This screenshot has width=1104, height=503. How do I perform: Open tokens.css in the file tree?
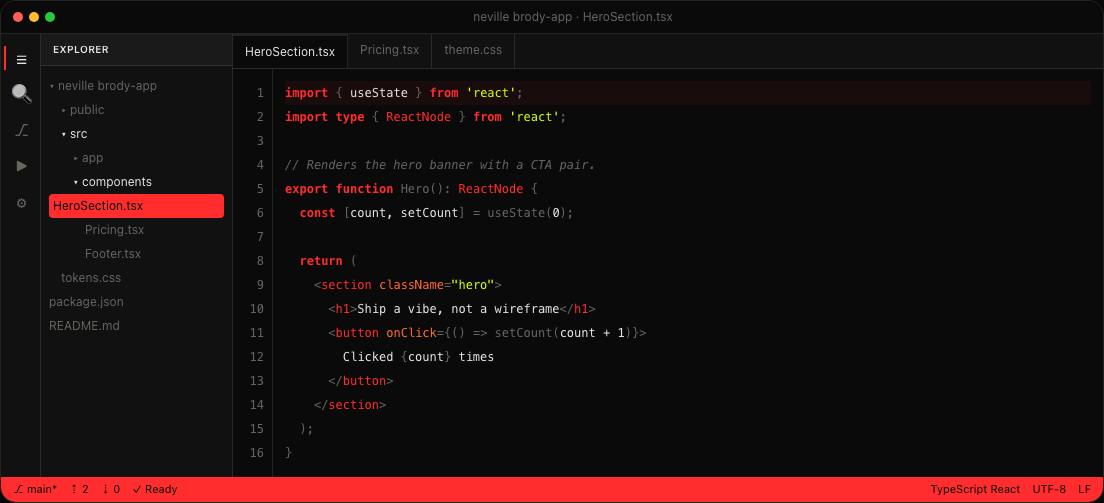(x=91, y=278)
